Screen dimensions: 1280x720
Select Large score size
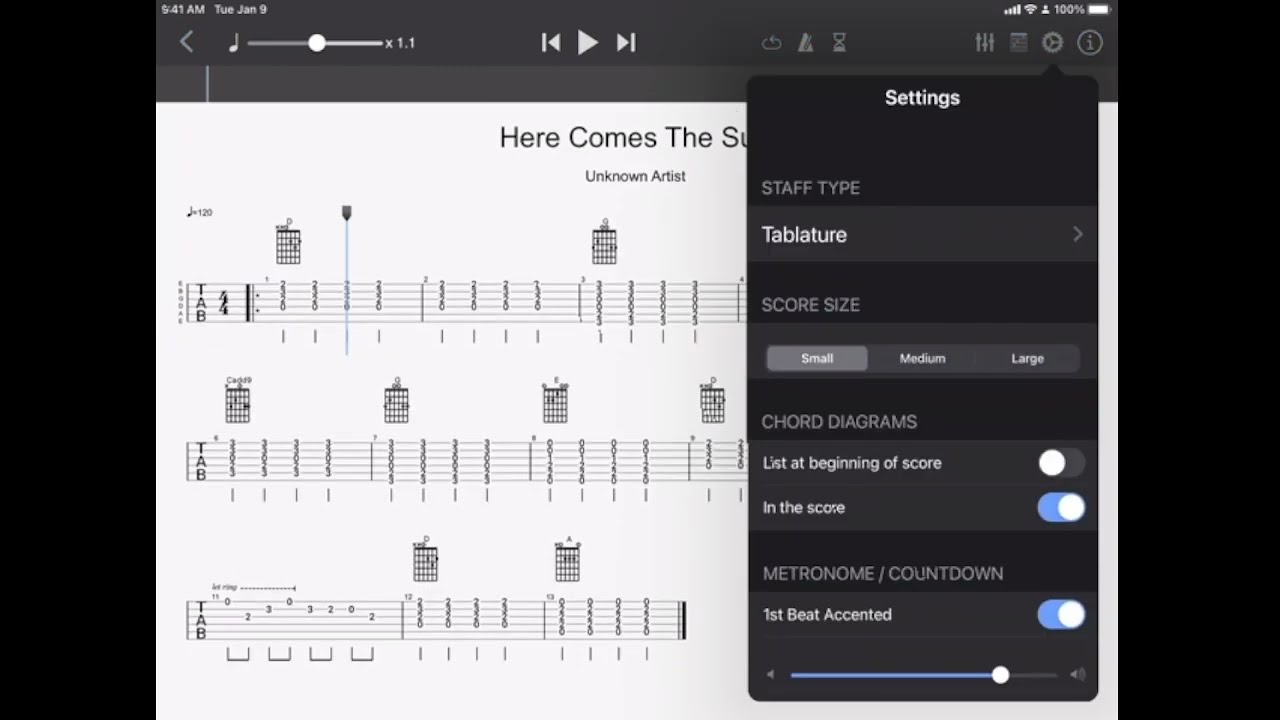[x=1027, y=358]
